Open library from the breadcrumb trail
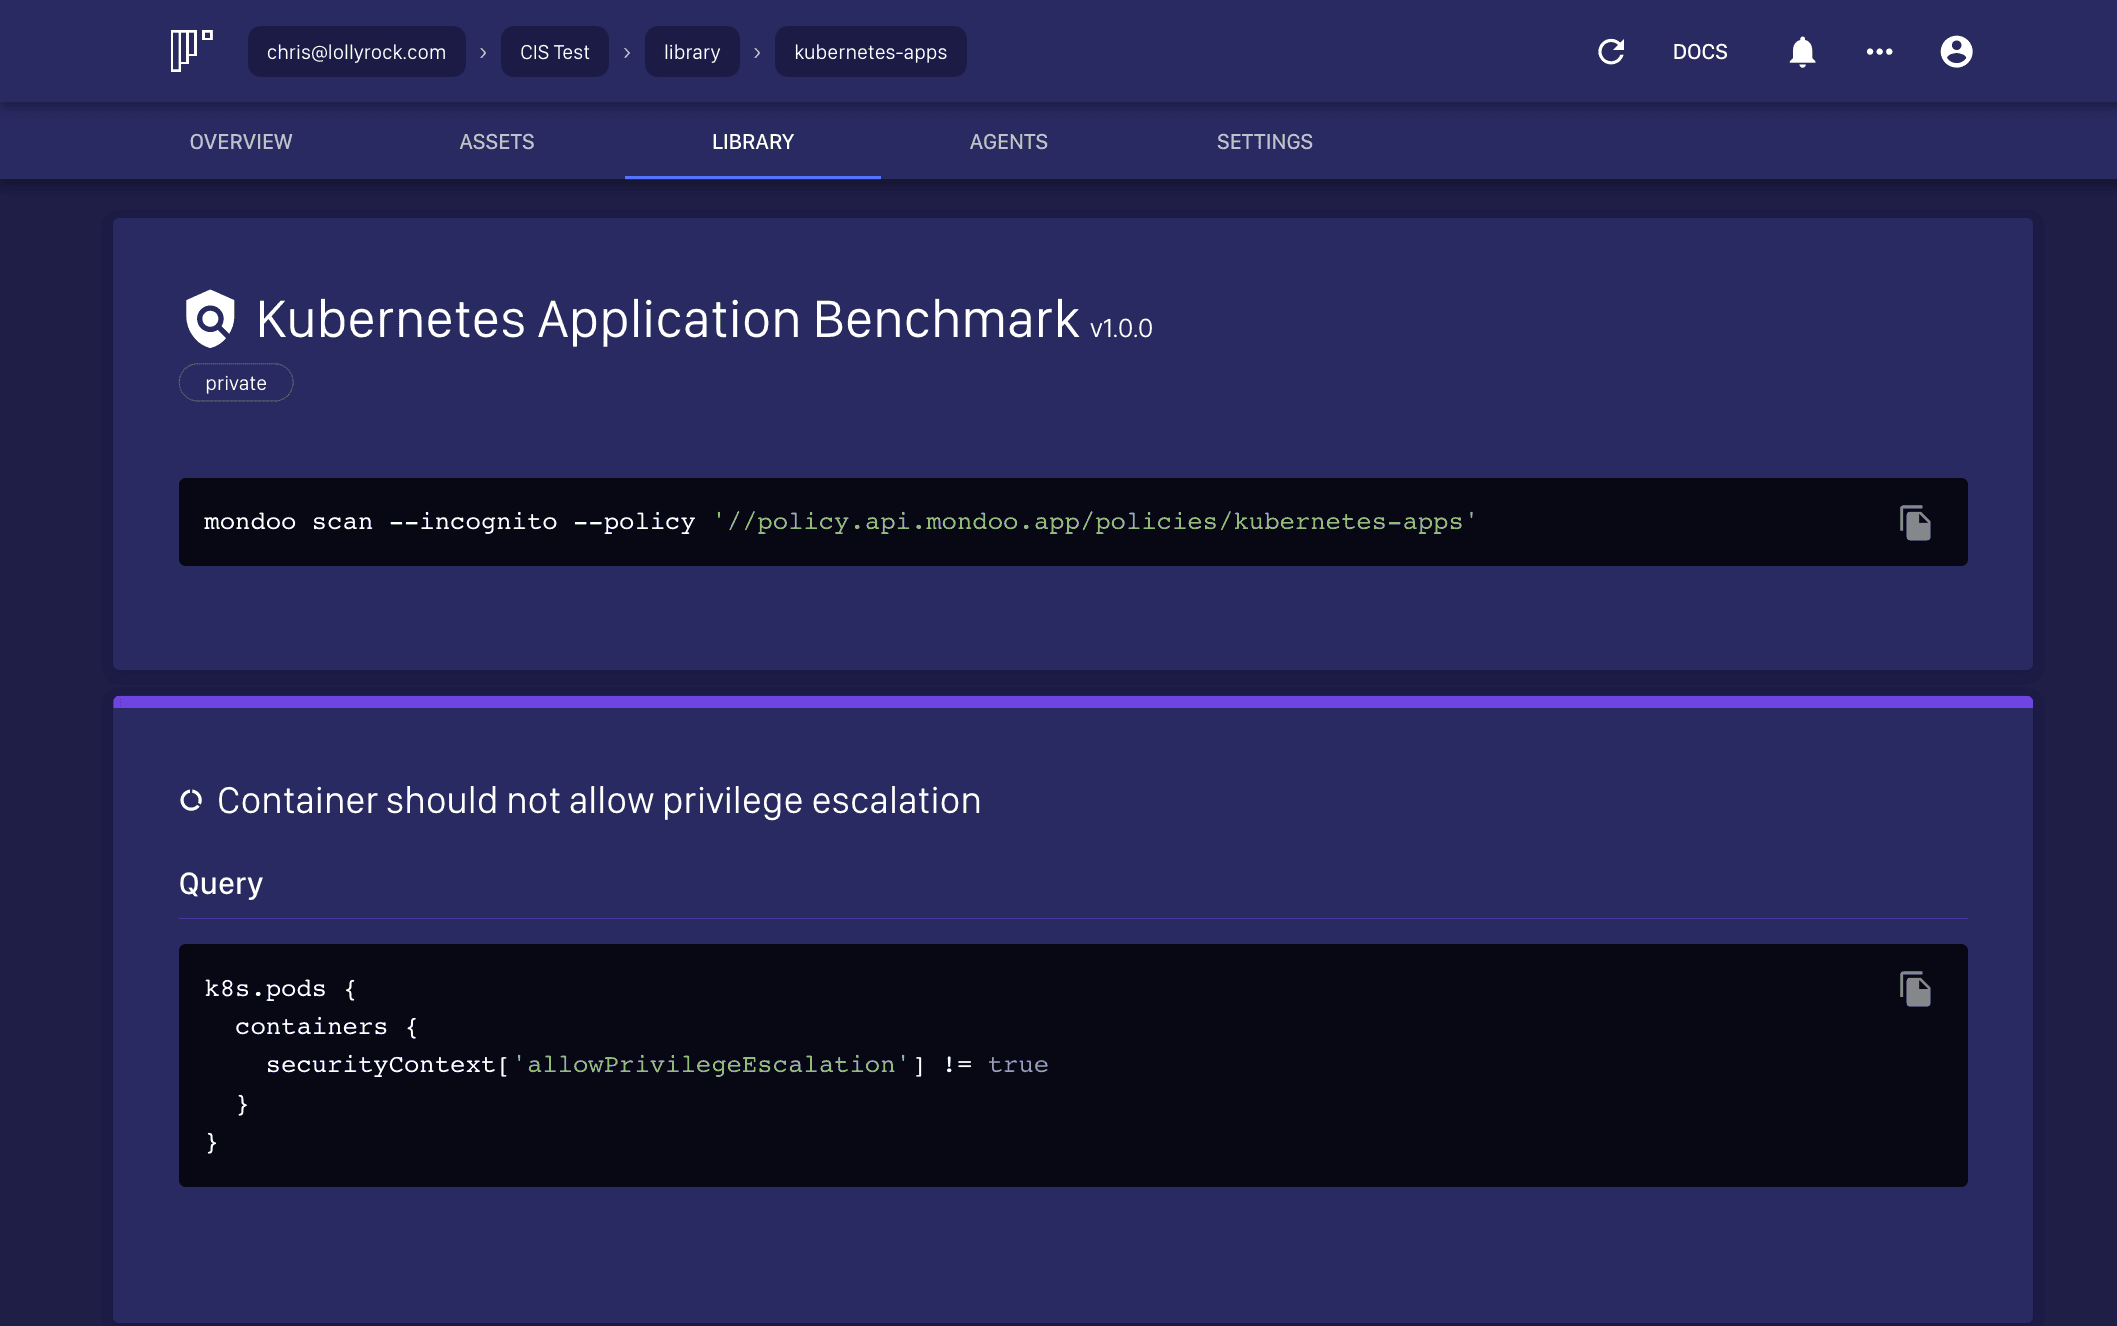Screen dimensions: 2117x1326 [692, 51]
